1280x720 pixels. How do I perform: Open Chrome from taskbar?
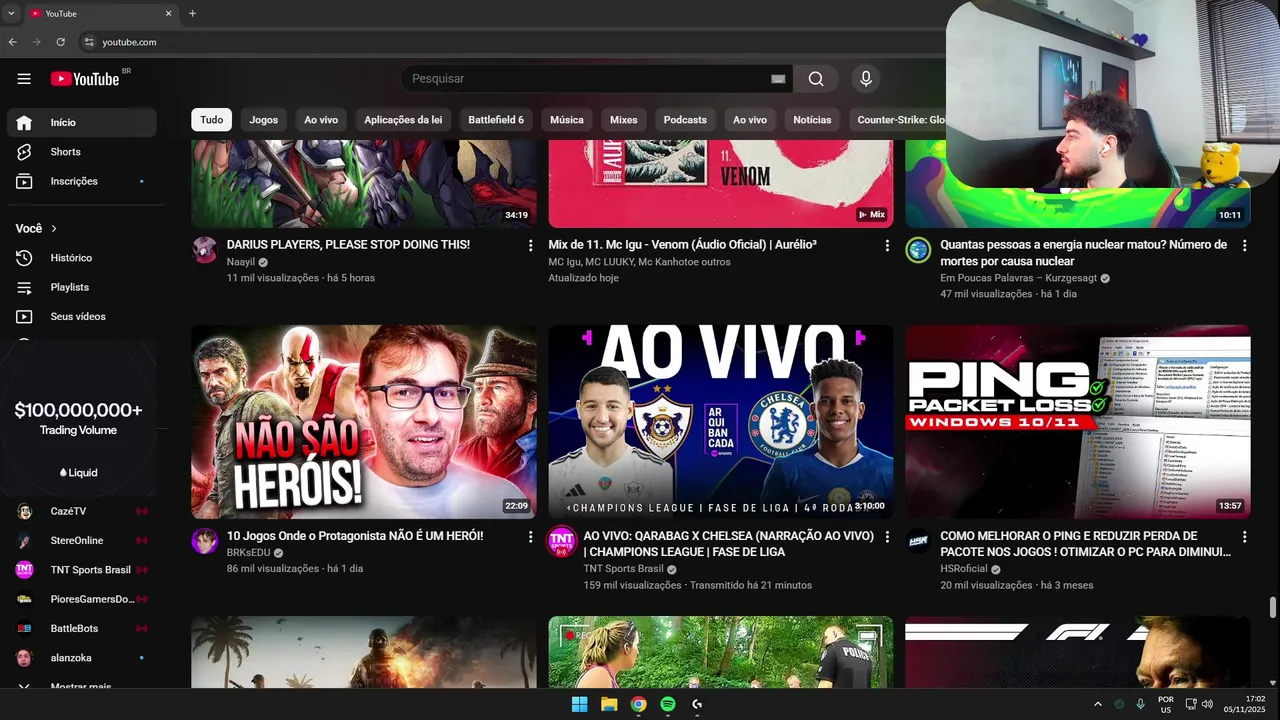(x=639, y=704)
